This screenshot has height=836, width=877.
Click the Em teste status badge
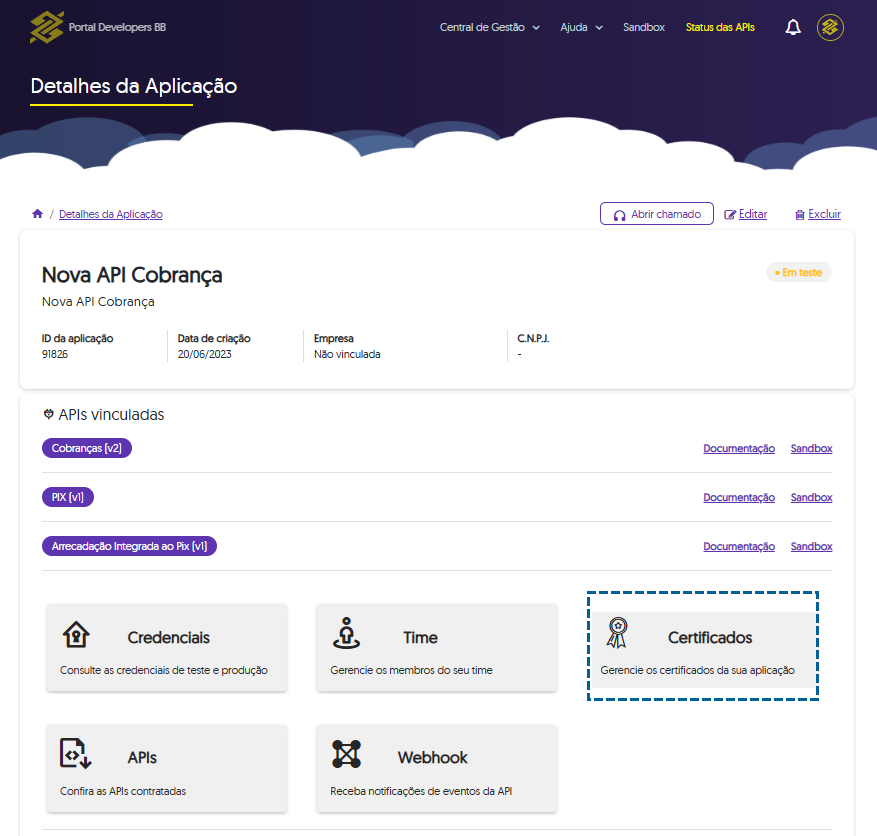pos(799,272)
